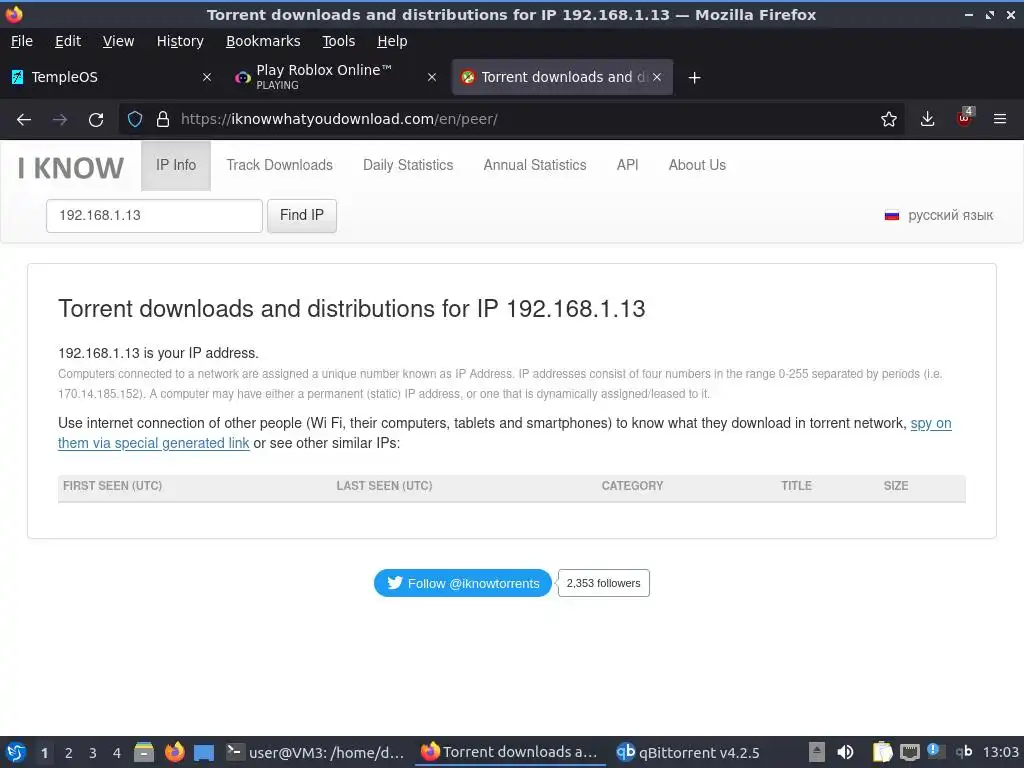
Task: Open tracking protection shield info
Action: pyautogui.click(x=135, y=119)
